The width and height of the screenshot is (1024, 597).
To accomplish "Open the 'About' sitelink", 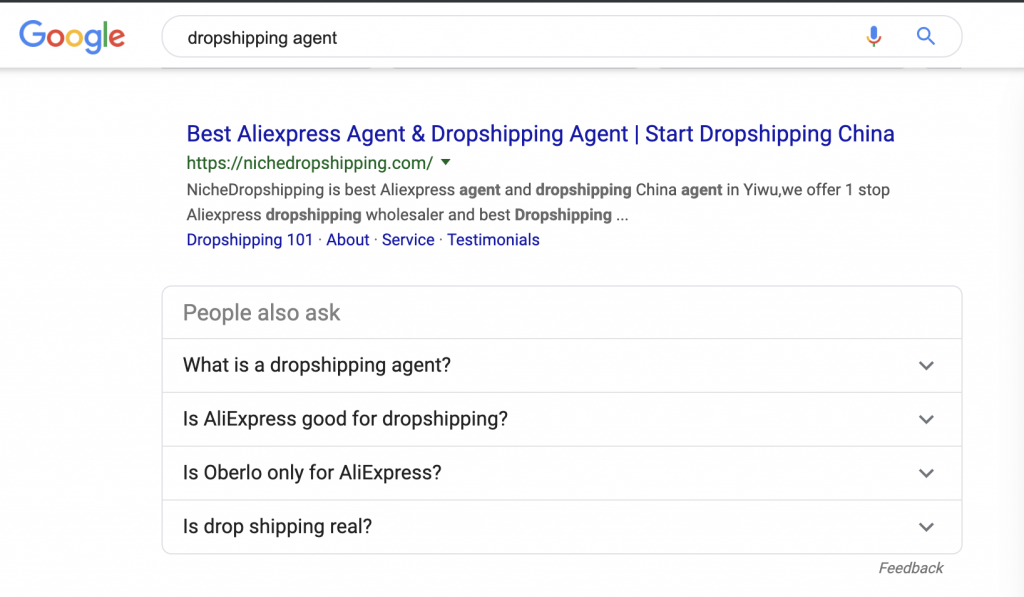I will (x=348, y=240).
